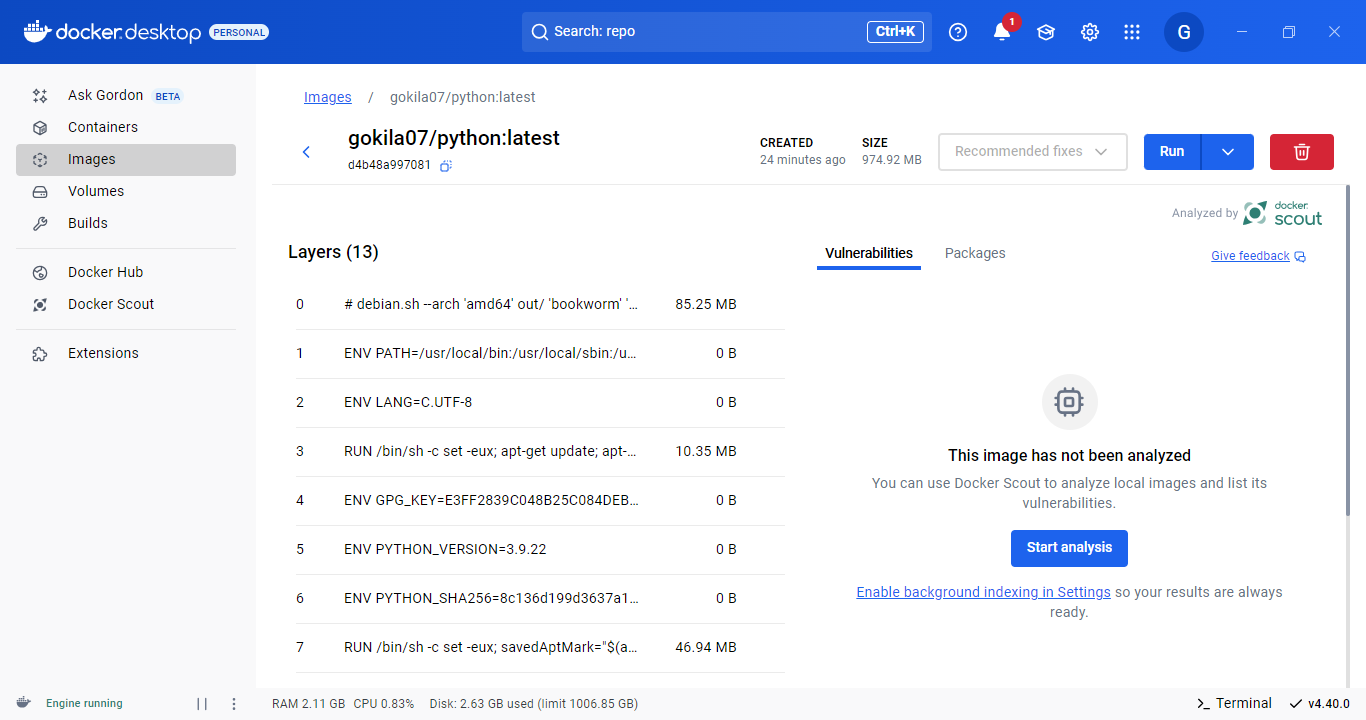Open the apps grid menu icon

point(1132,32)
